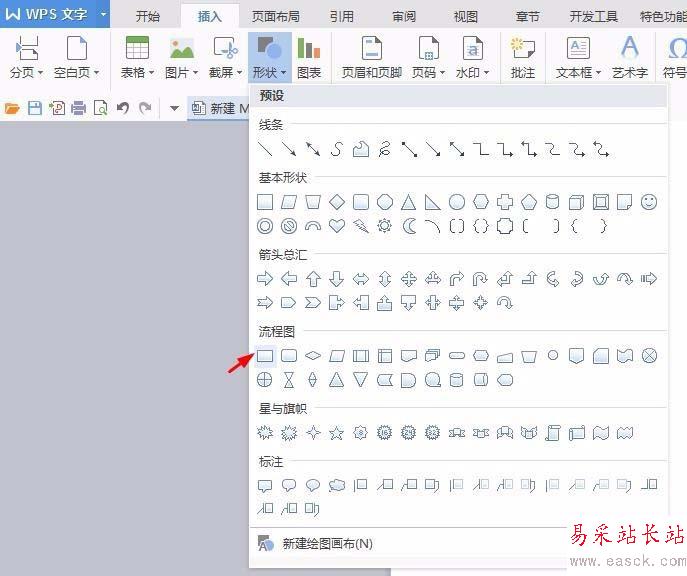
Task: Open the 引用 tab
Action: pos(342,17)
